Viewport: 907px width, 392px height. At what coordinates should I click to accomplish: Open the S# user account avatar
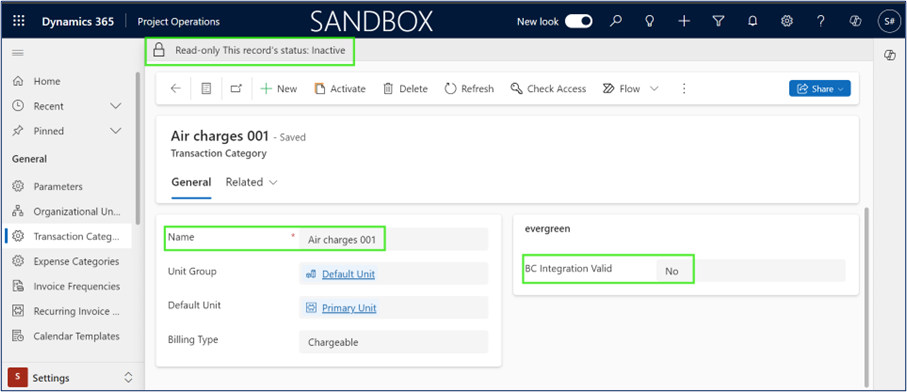click(888, 21)
